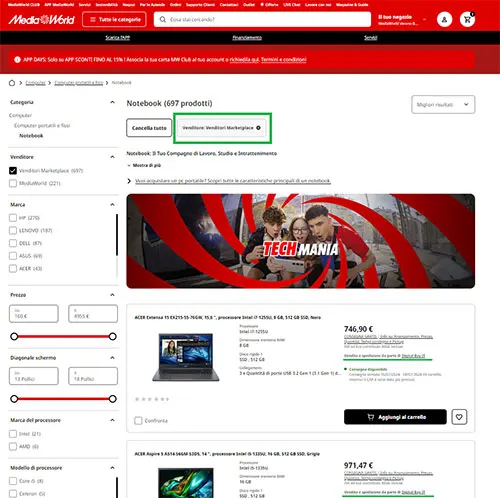
Task: Click Prezzo minimum 160 € field
Action: (34, 314)
